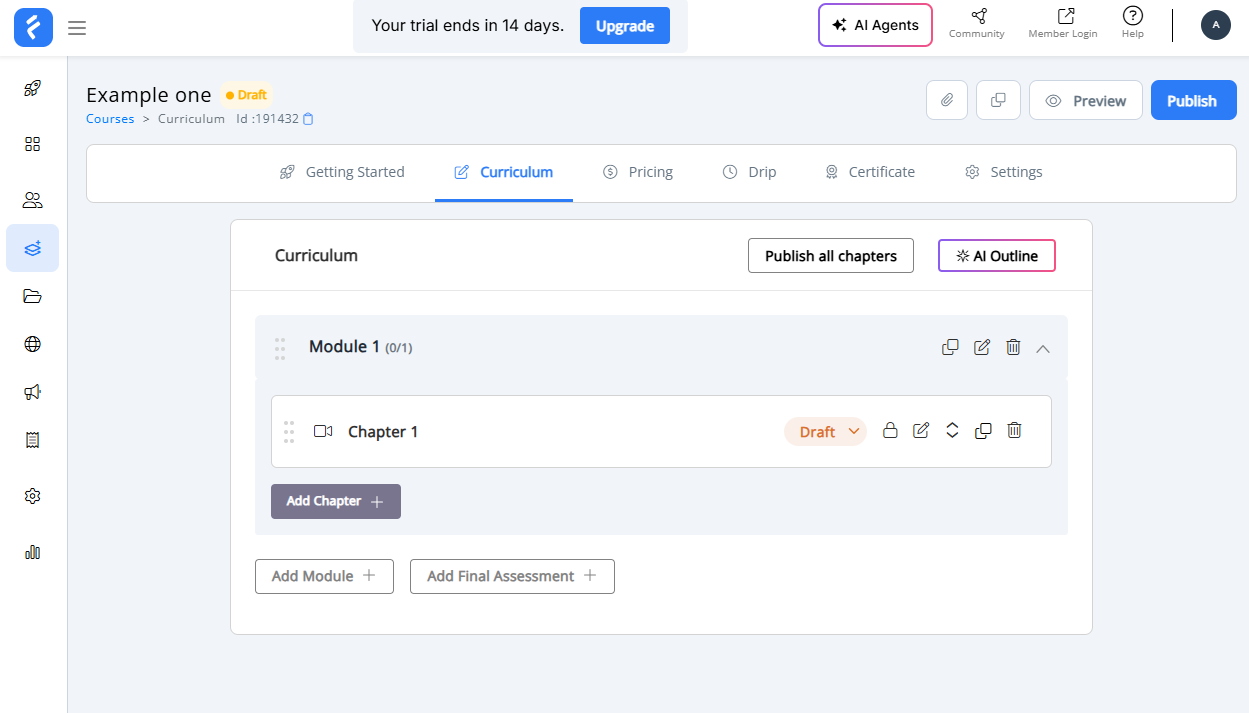Collapse Module 1 with chevron arrow
The height and width of the screenshot is (713, 1249).
1043,348
